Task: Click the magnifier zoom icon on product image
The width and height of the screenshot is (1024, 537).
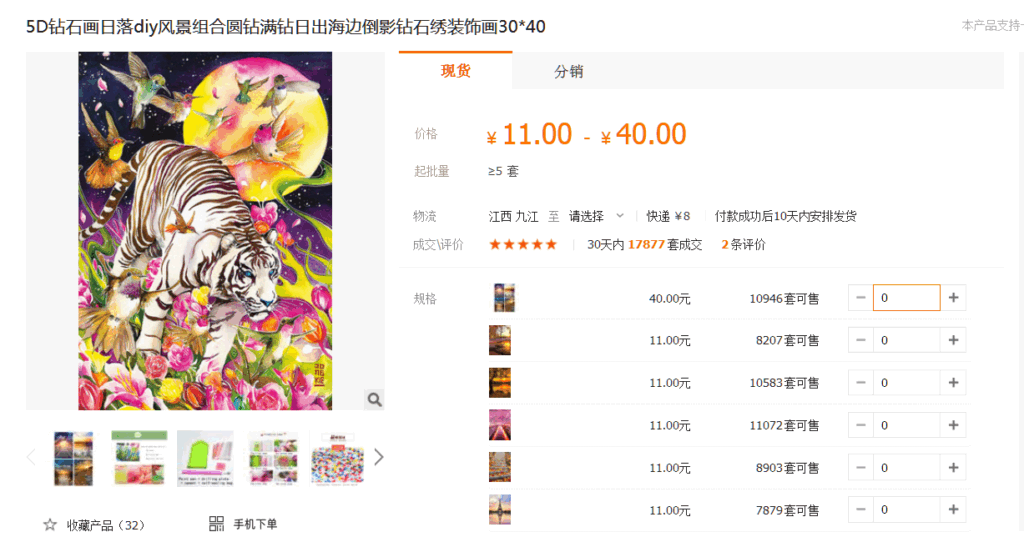Action: point(374,399)
